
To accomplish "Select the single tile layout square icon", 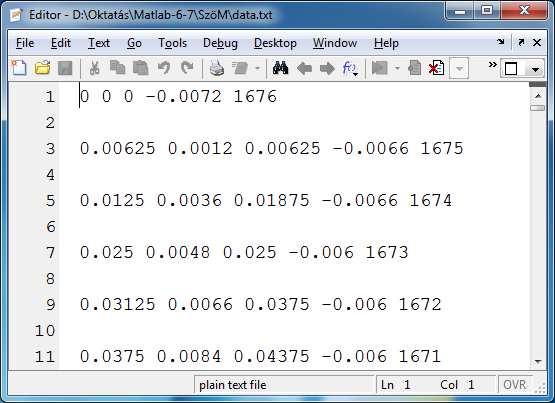I will (511, 69).
